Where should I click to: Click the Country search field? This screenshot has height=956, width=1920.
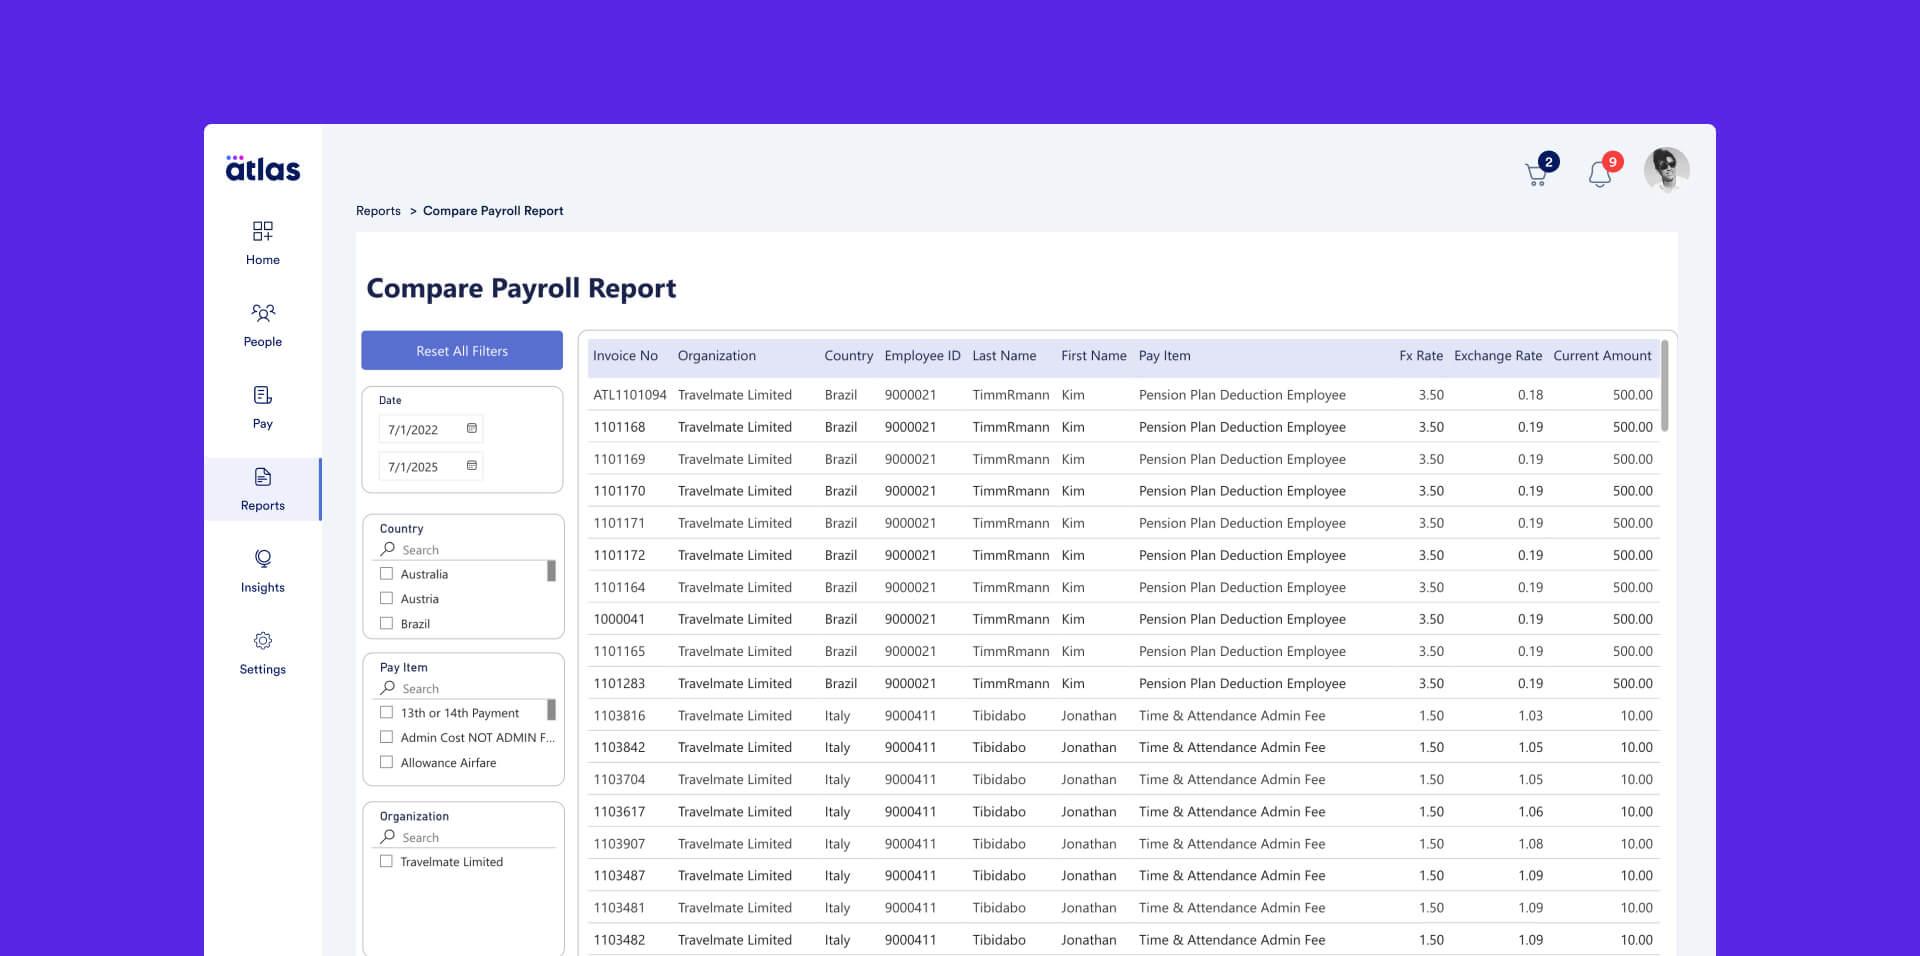466,550
